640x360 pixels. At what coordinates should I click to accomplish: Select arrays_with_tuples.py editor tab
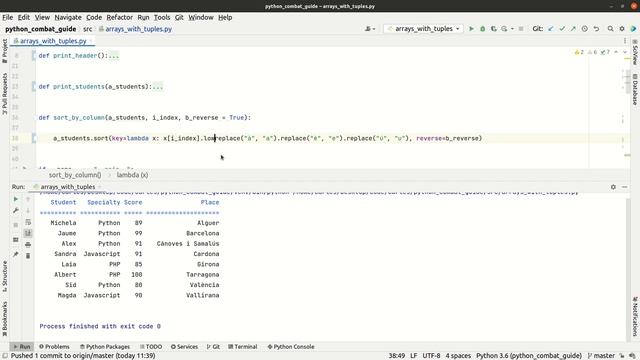click(53, 41)
